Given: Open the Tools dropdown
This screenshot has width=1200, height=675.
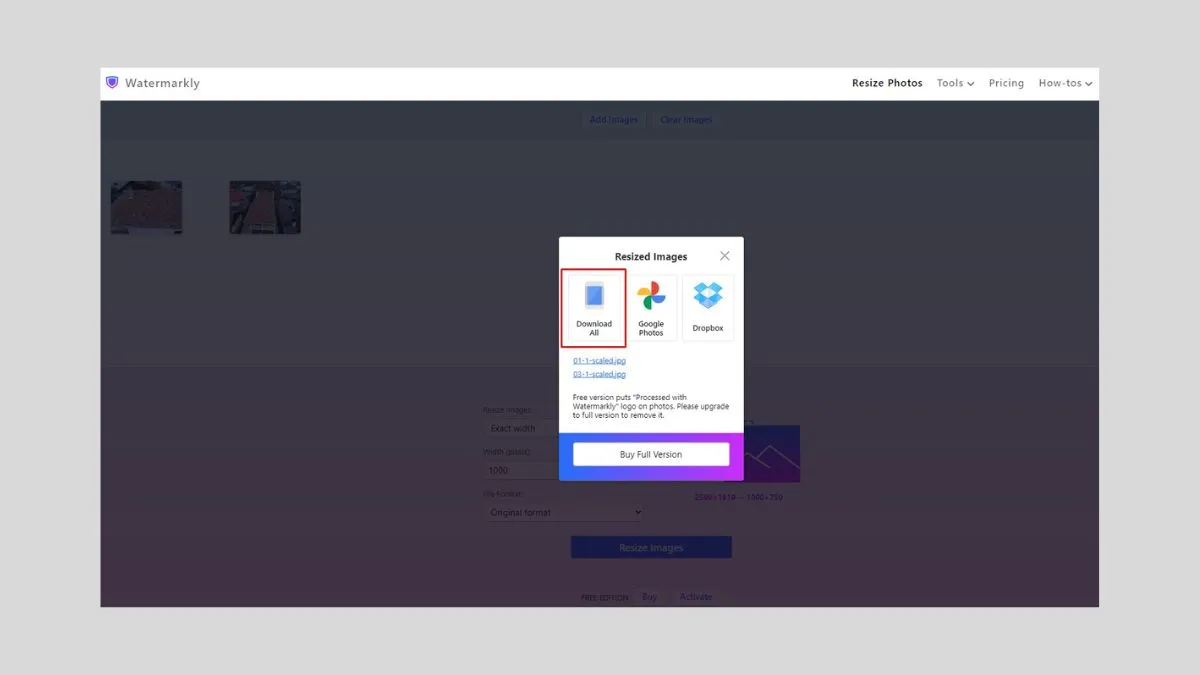Looking at the screenshot, I should click(x=954, y=83).
